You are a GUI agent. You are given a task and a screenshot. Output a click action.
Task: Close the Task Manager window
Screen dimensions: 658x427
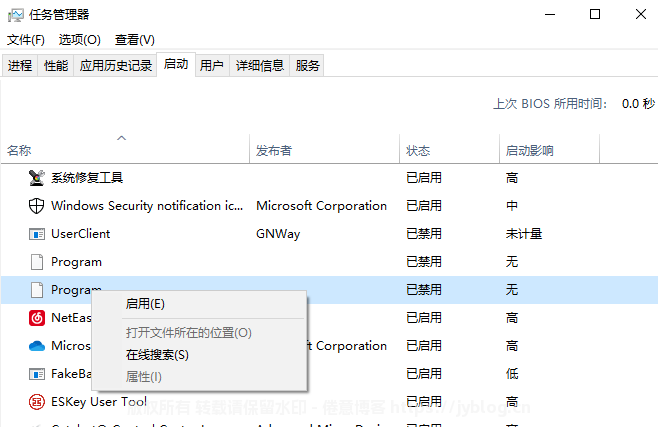(641, 15)
